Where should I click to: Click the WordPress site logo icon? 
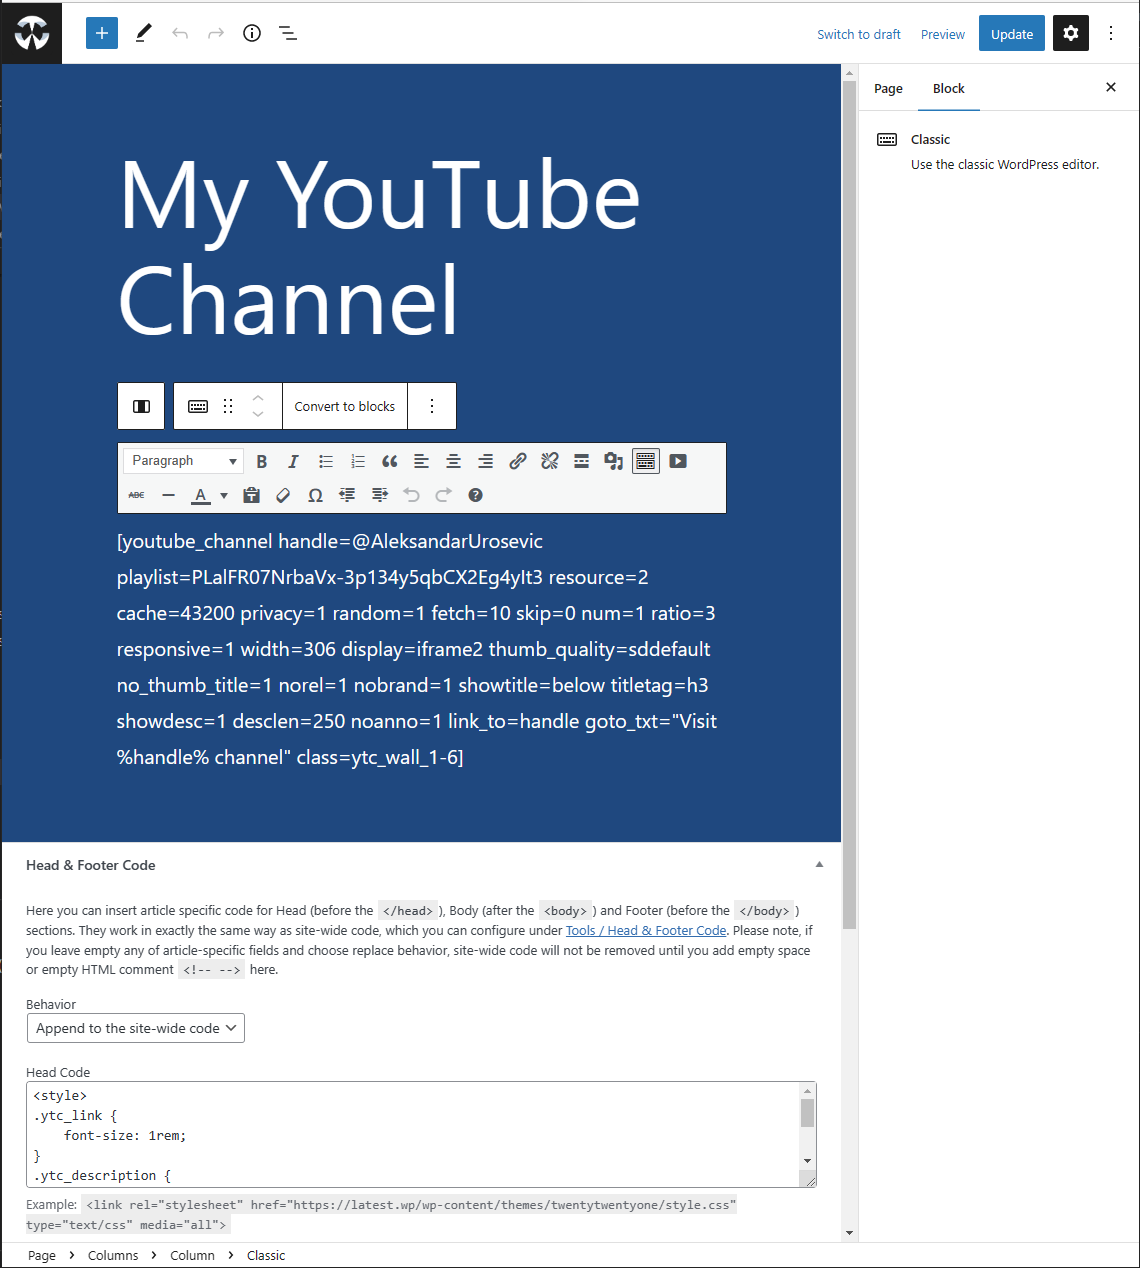click(32, 33)
